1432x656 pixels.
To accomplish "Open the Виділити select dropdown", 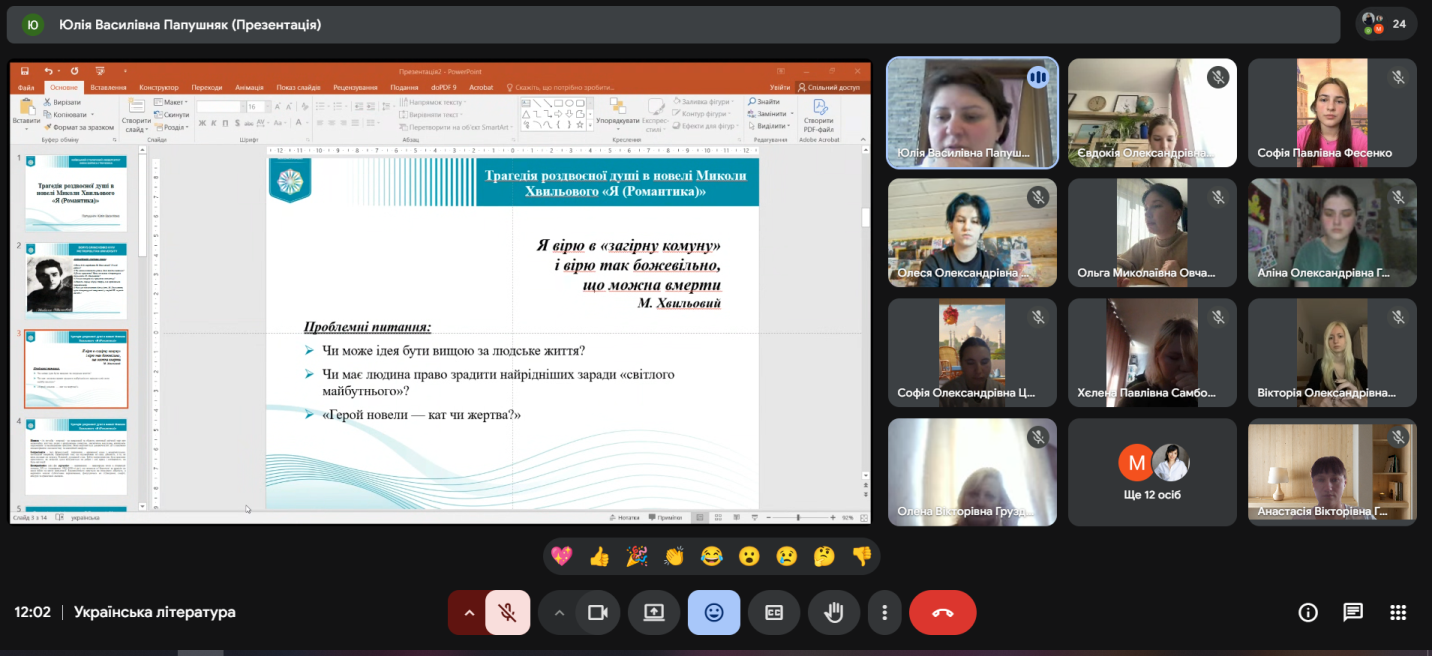I will (x=770, y=126).
